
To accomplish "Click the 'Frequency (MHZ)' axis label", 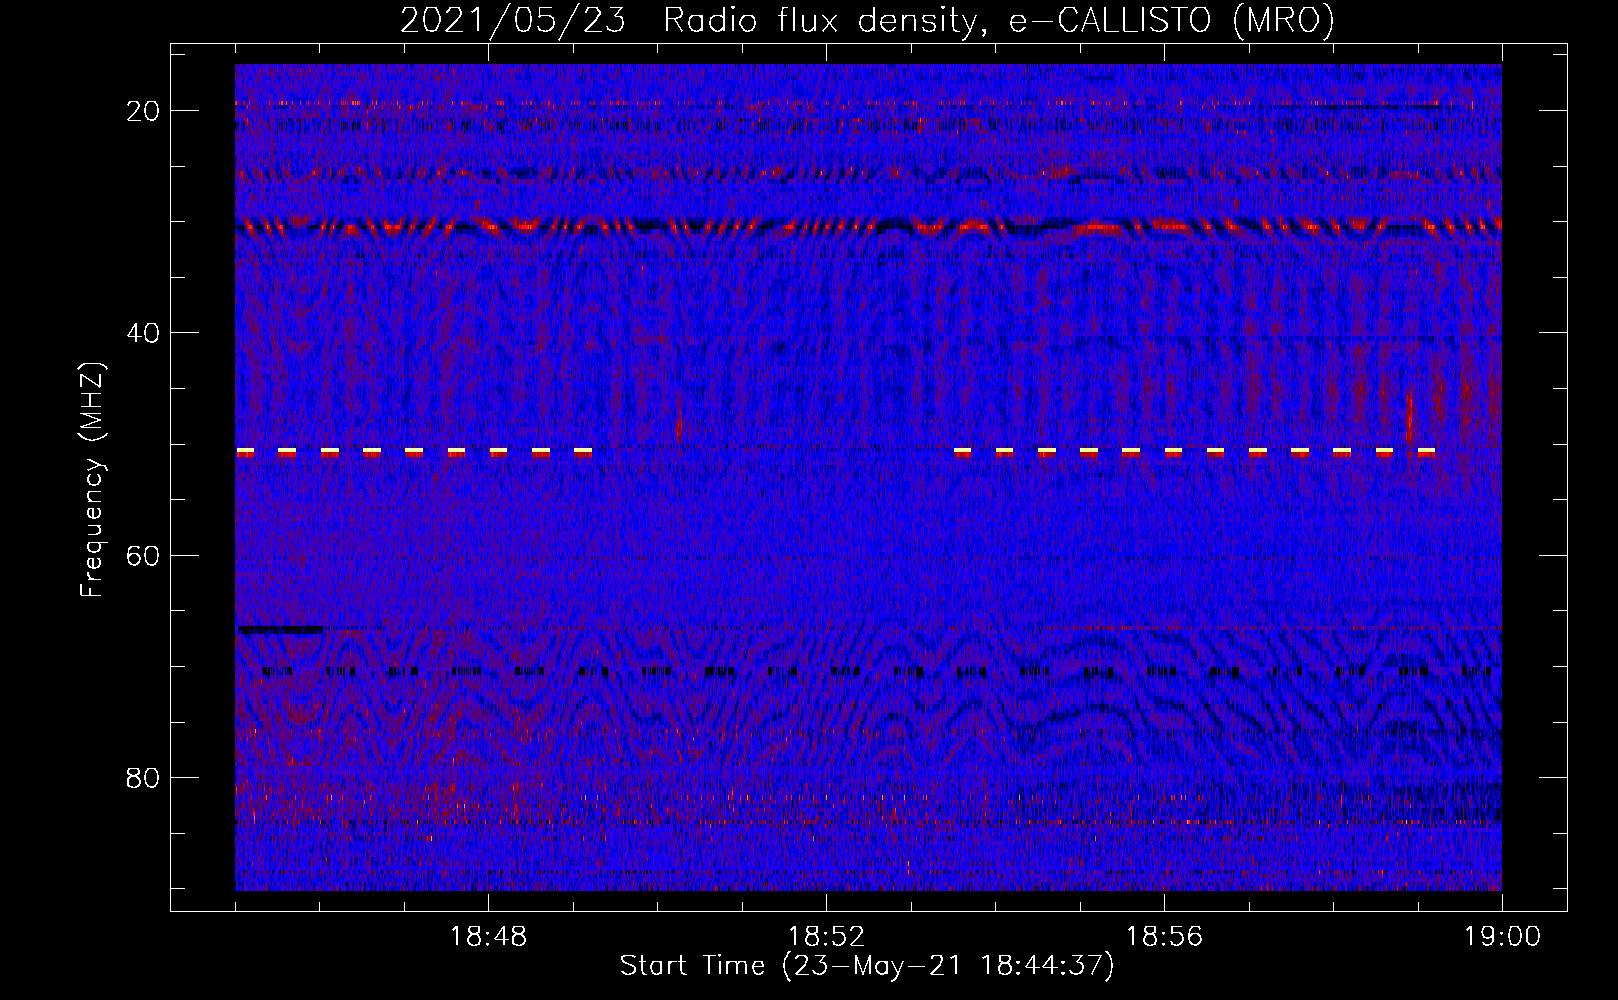I will (92, 480).
